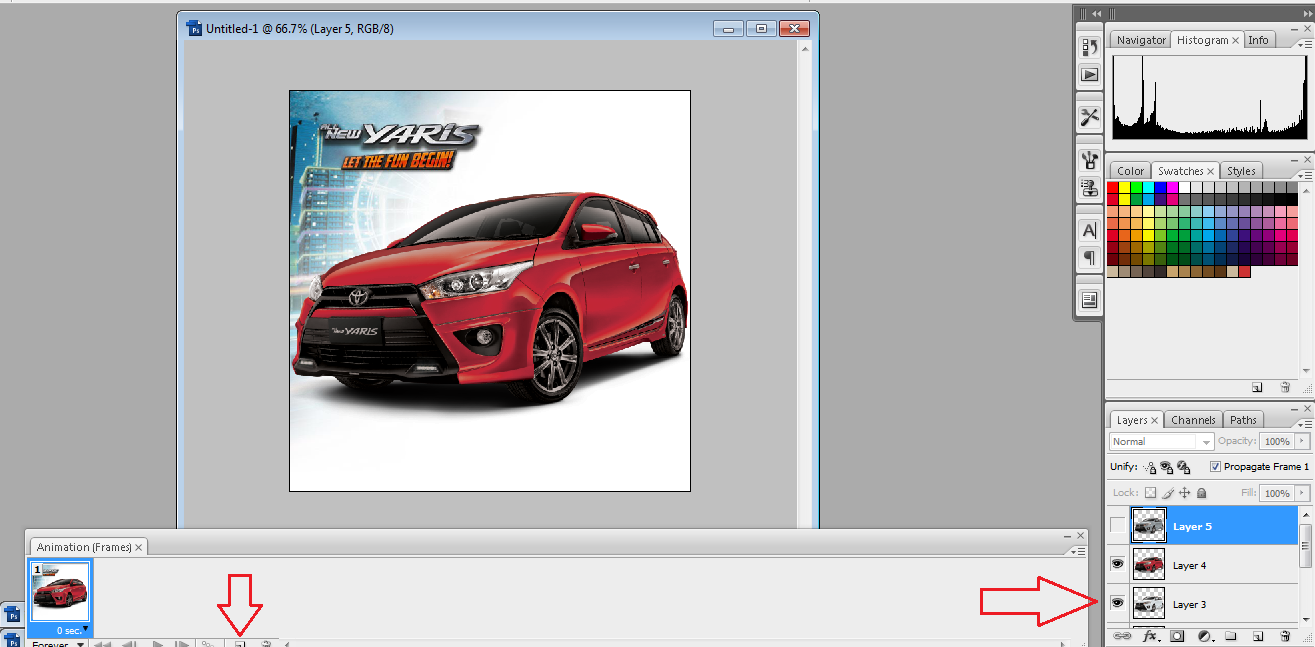Hide Layer 3 using eye icon
Image resolution: width=1315 pixels, height=647 pixels.
click(1117, 604)
